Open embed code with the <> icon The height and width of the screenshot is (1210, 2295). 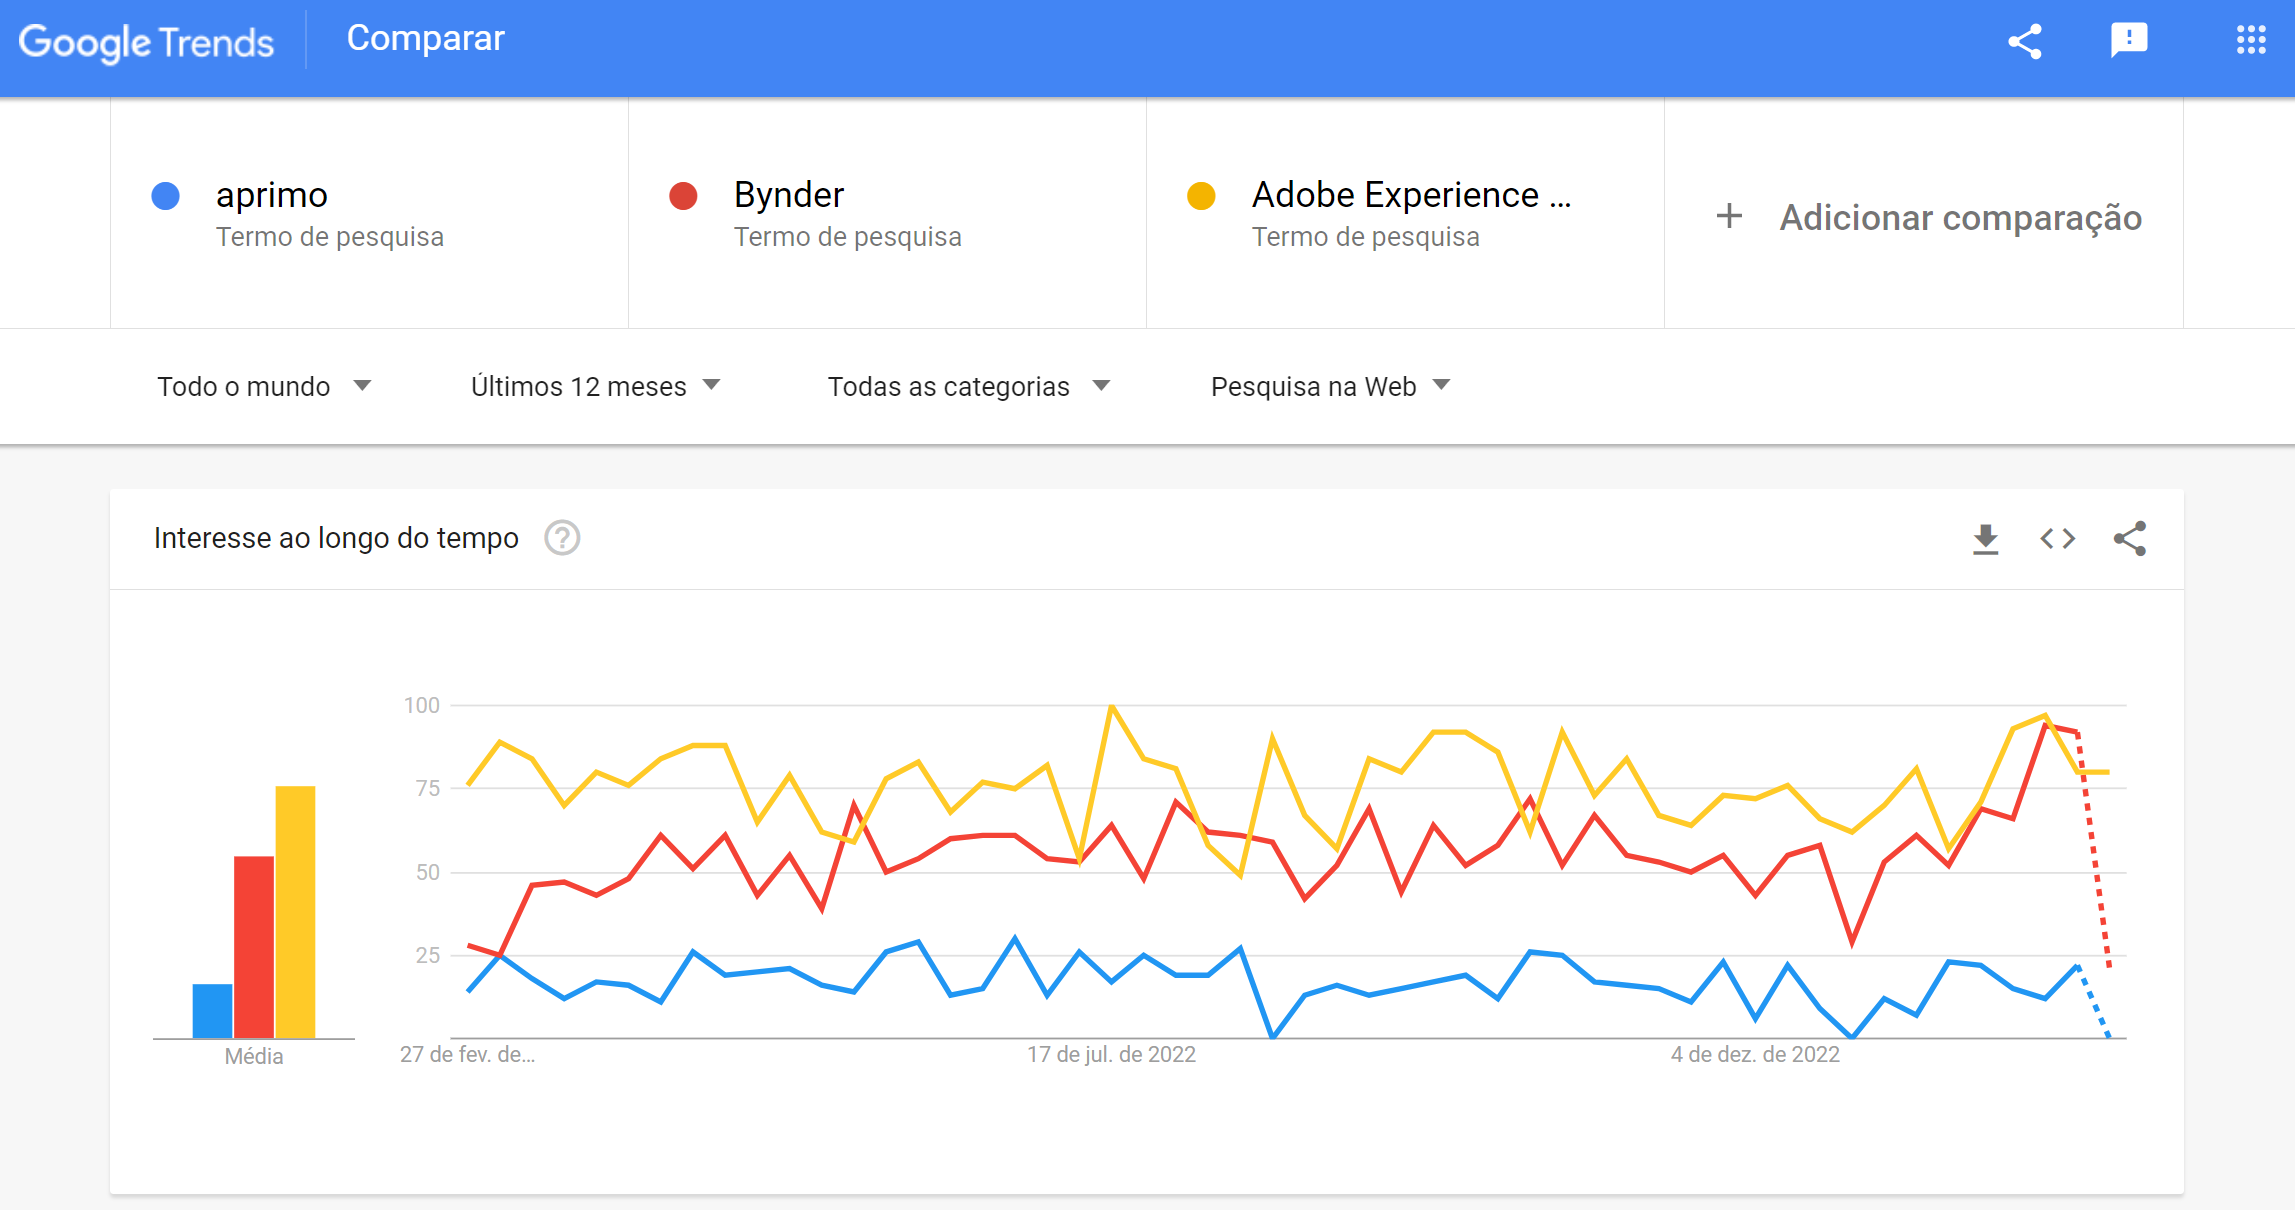(2057, 538)
